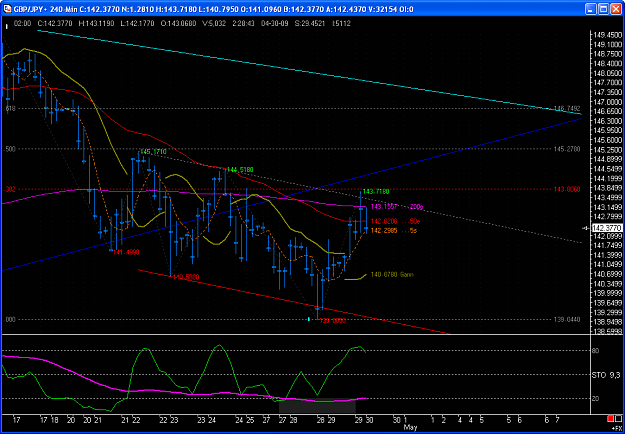This screenshot has width=625, height=434.
Task: Click the stochastic 80 level label
Action: pyautogui.click(x=596, y=351)
